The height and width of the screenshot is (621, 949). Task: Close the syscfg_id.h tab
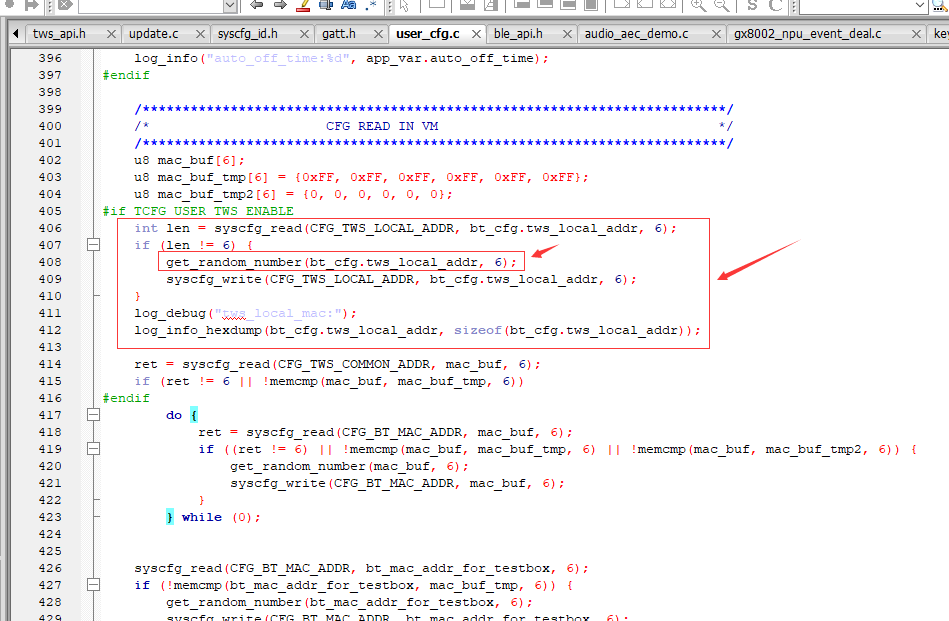coord(304,34)
